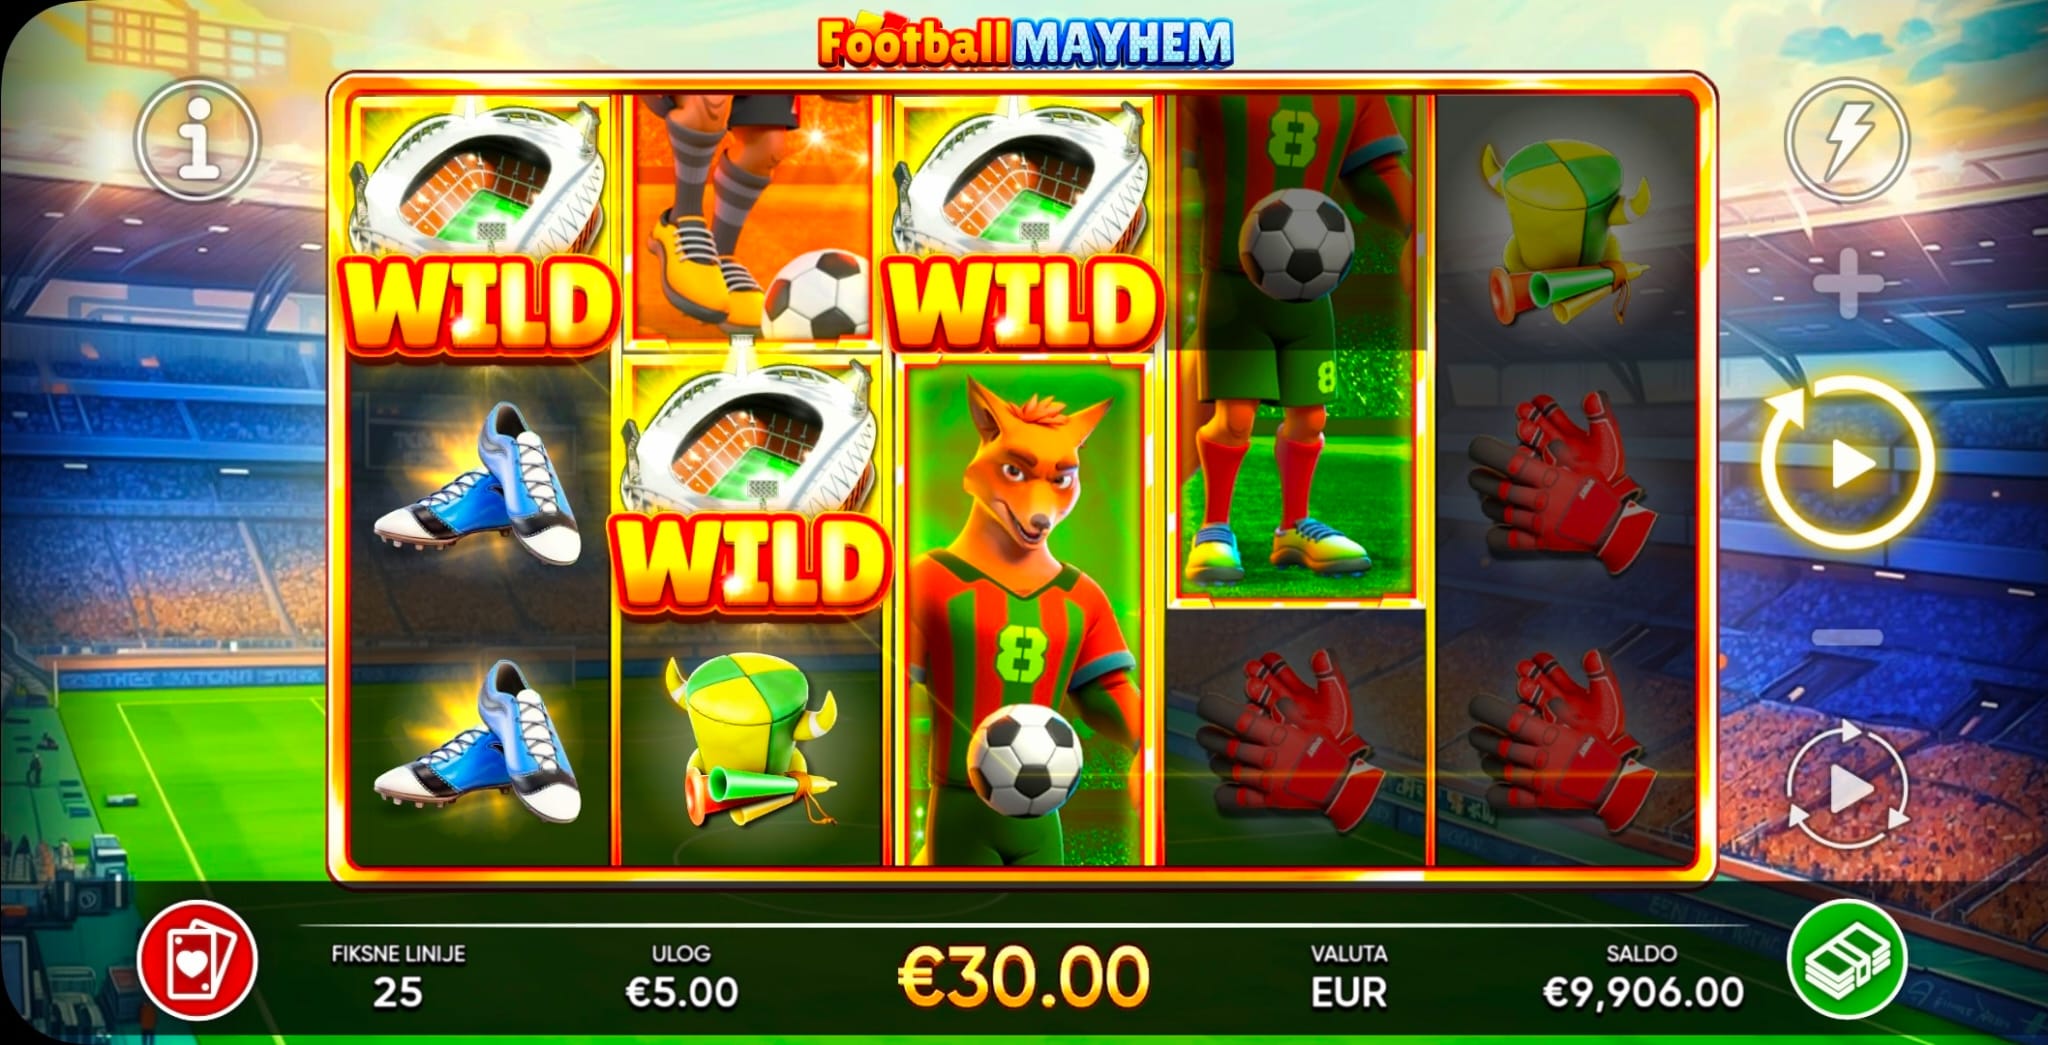
Task: Click the fox player number 8 symbol
Action: tap(1023, 614)
